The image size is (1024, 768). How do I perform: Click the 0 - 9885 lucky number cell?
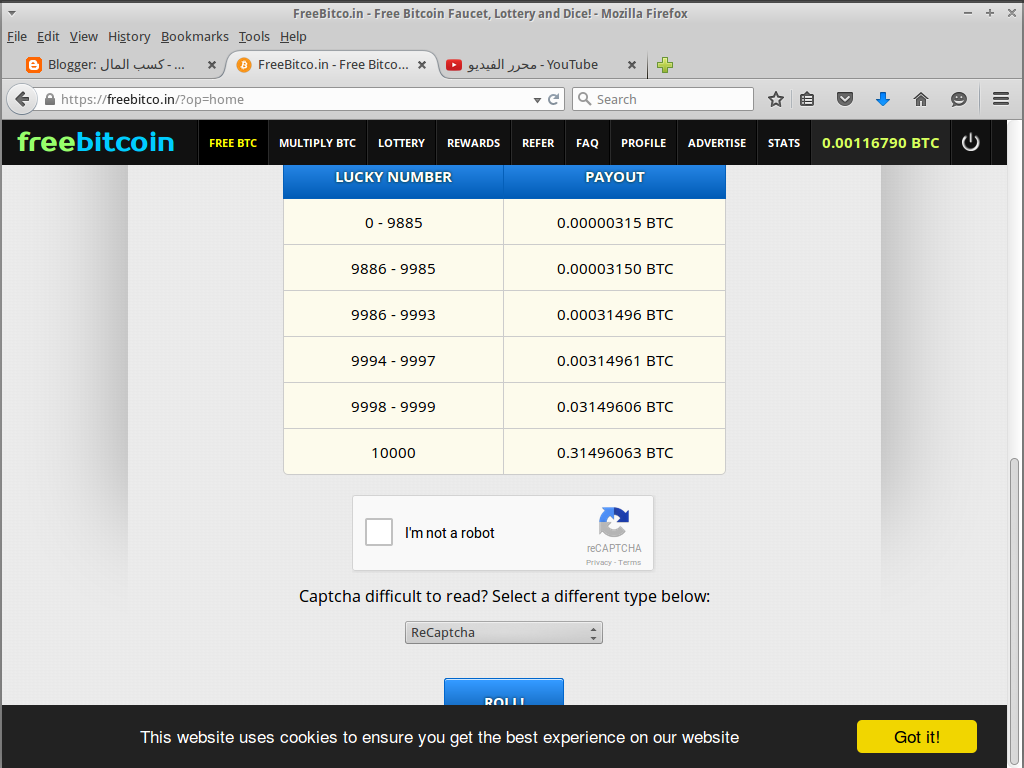(393, 223)
